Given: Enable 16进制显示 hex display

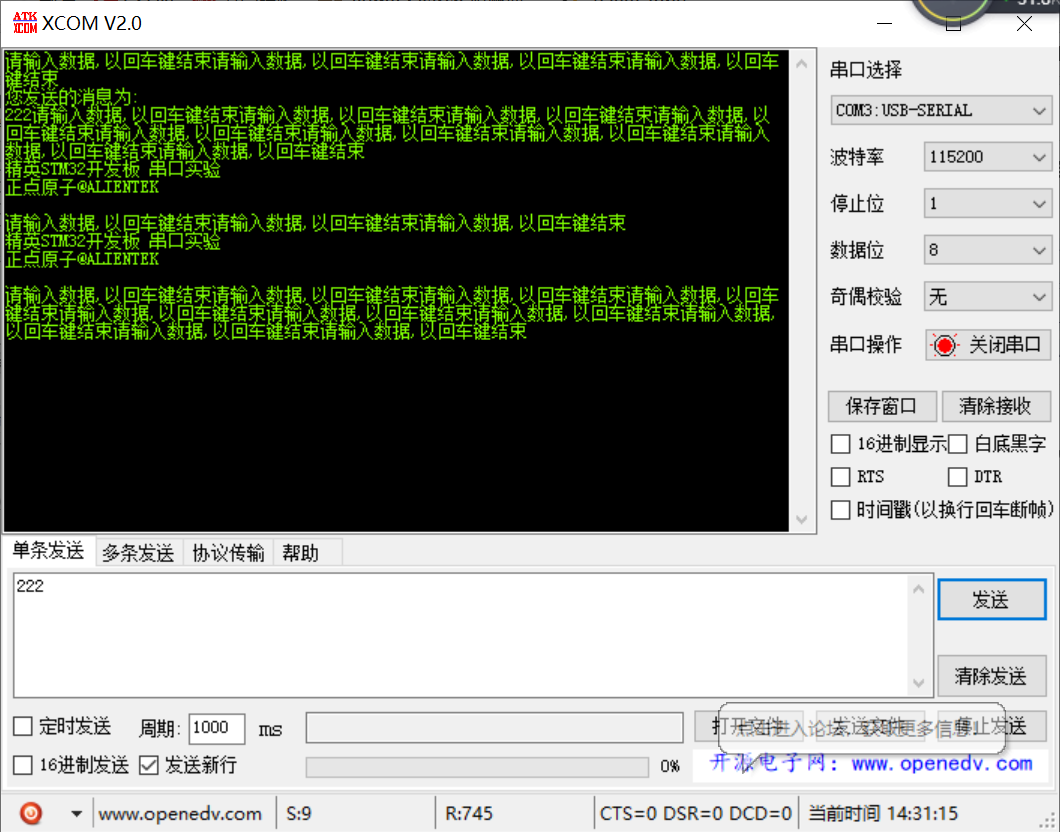Looking at the screenshot, I should coord(840,443).
